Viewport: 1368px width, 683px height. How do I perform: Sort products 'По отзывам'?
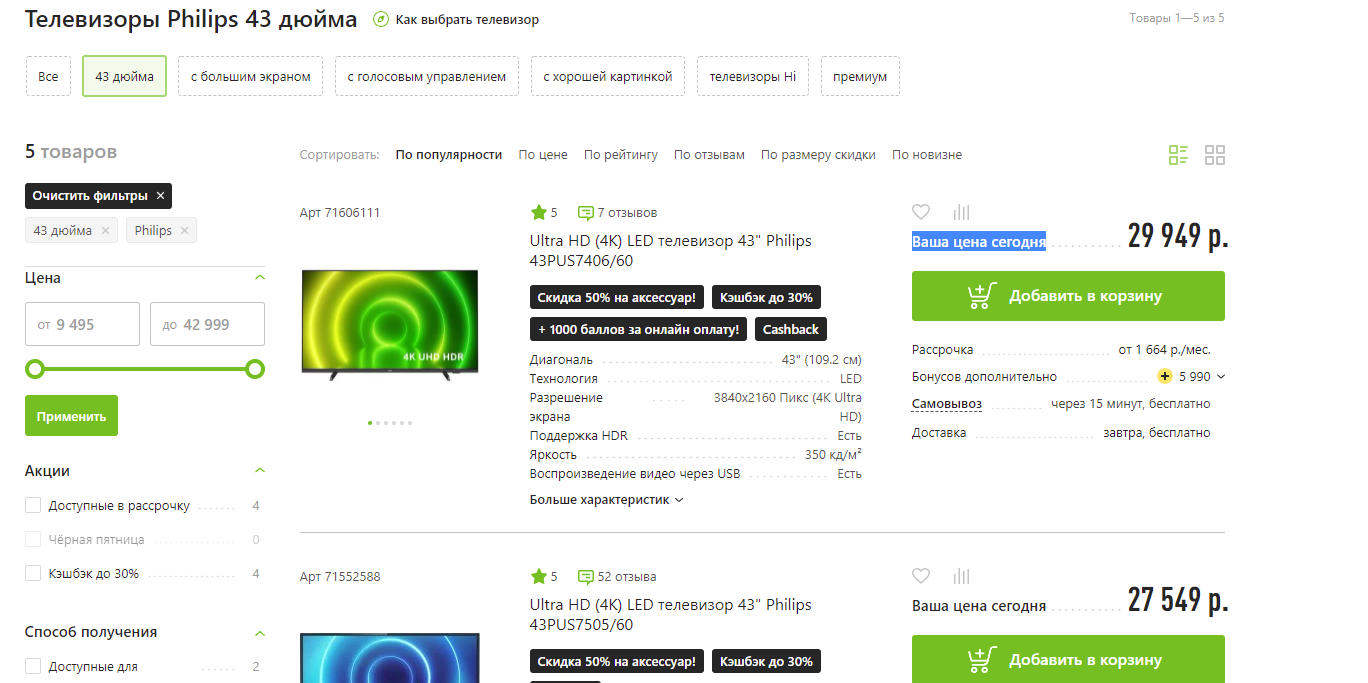coord(709,155)
